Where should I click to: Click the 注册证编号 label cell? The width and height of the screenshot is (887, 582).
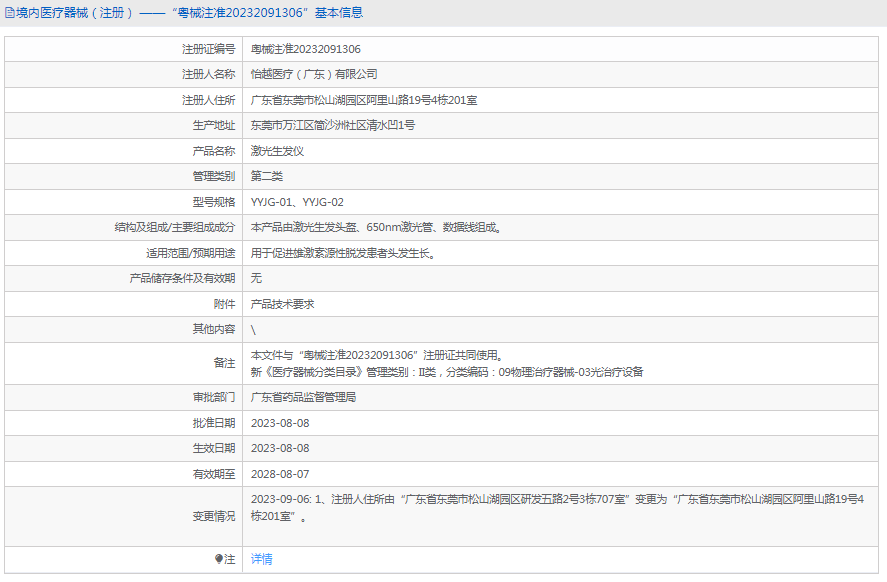pyautogui.click(x=208, y=49)
